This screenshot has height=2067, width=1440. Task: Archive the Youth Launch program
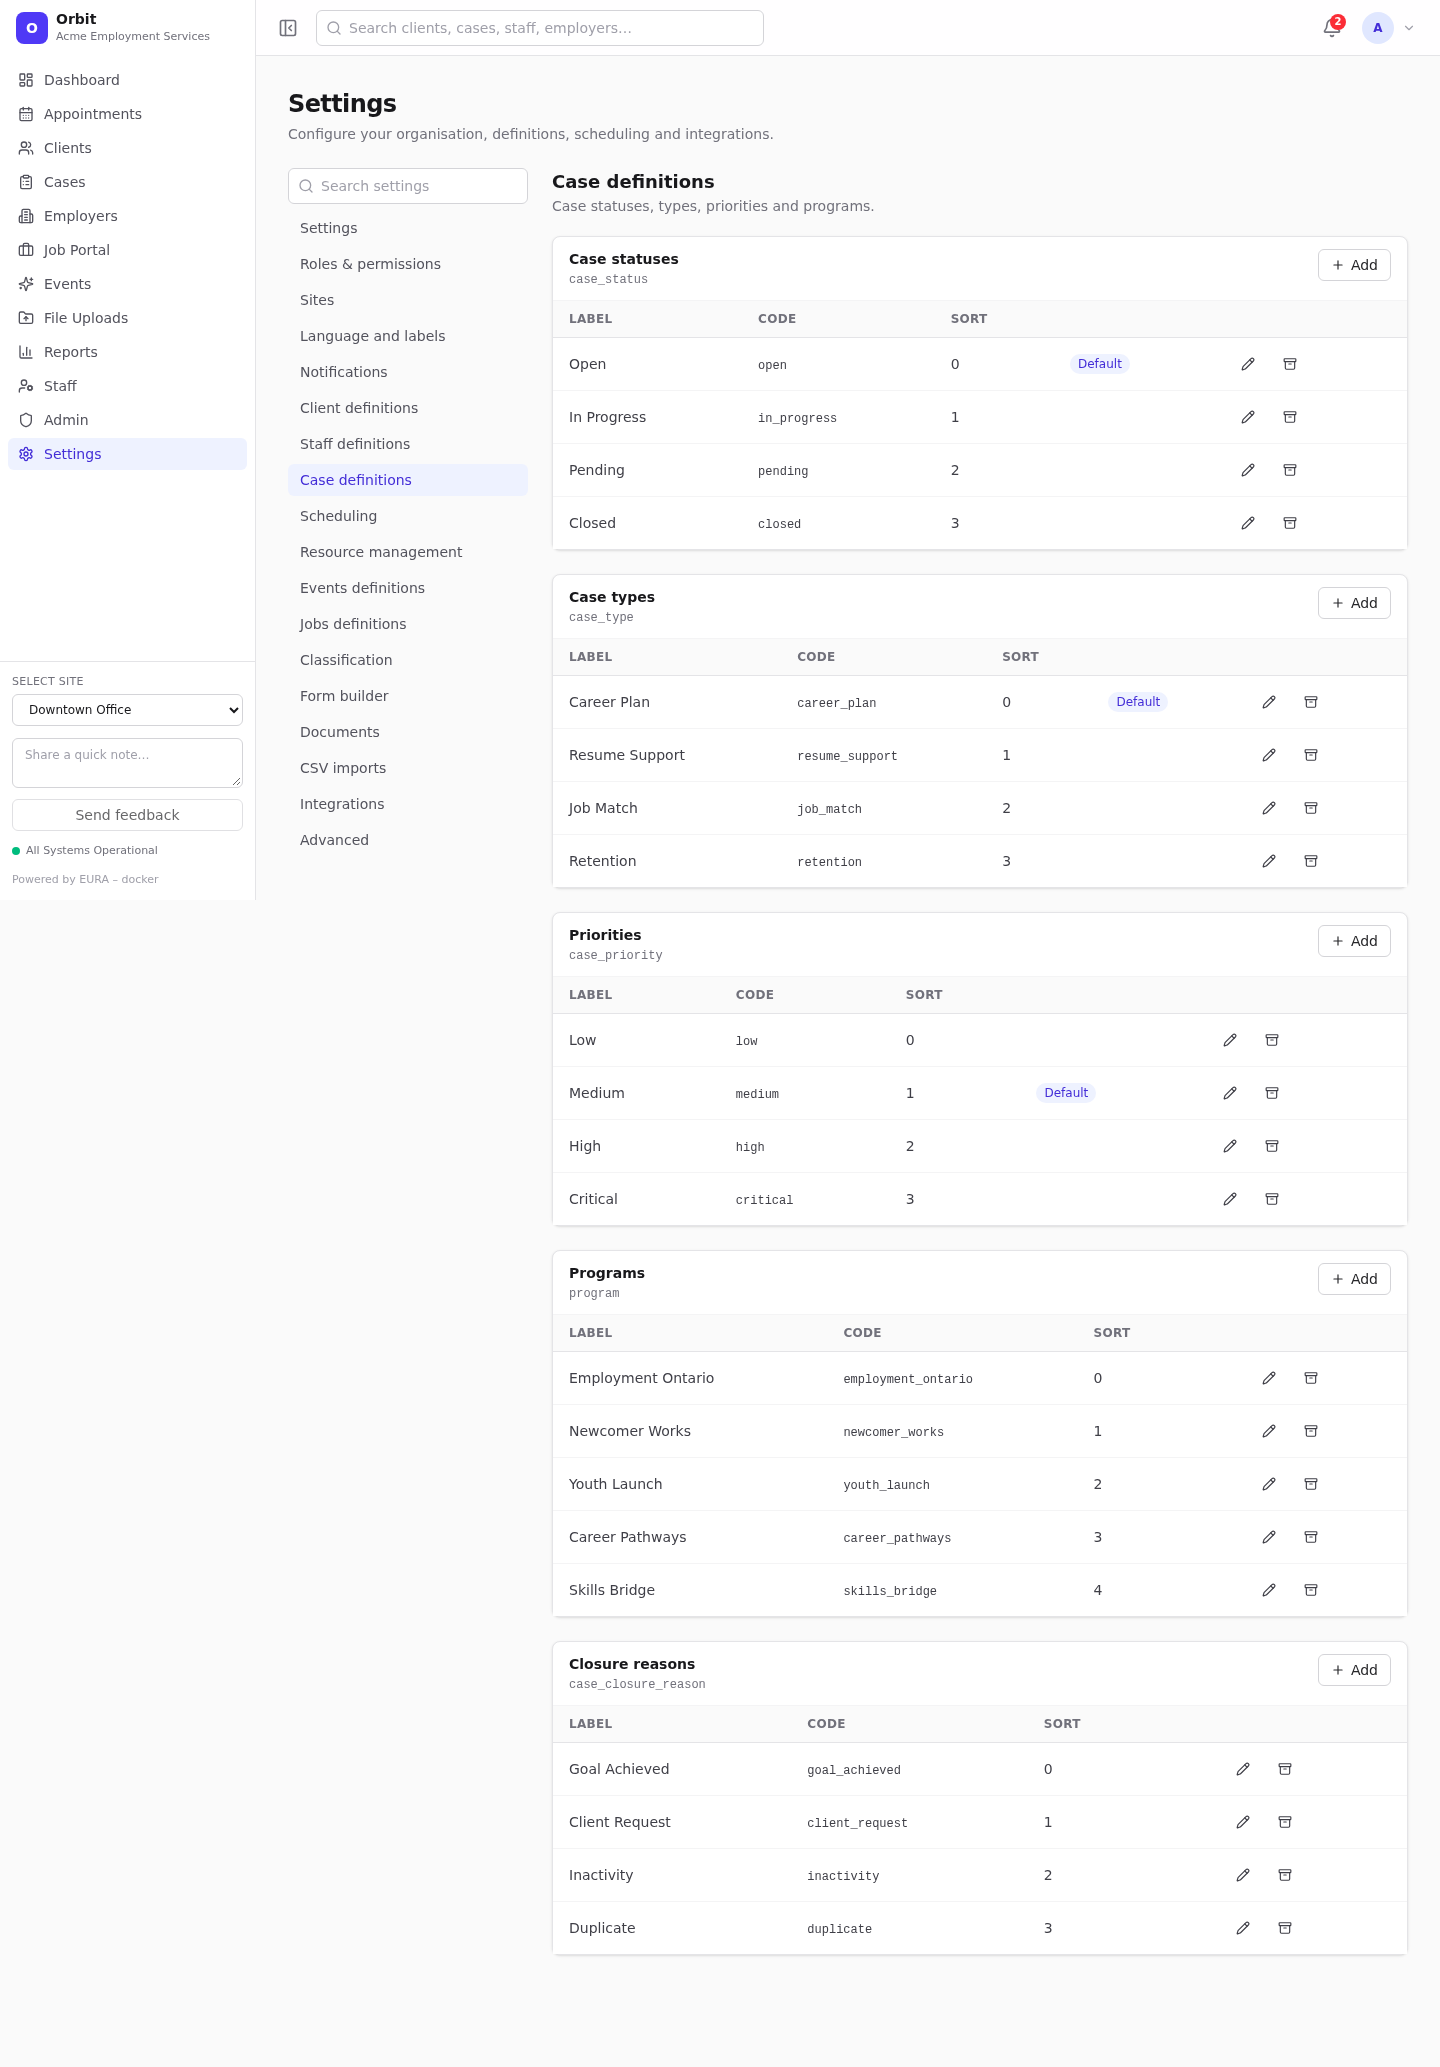pyautogui.click(x=1311, y=1484)
